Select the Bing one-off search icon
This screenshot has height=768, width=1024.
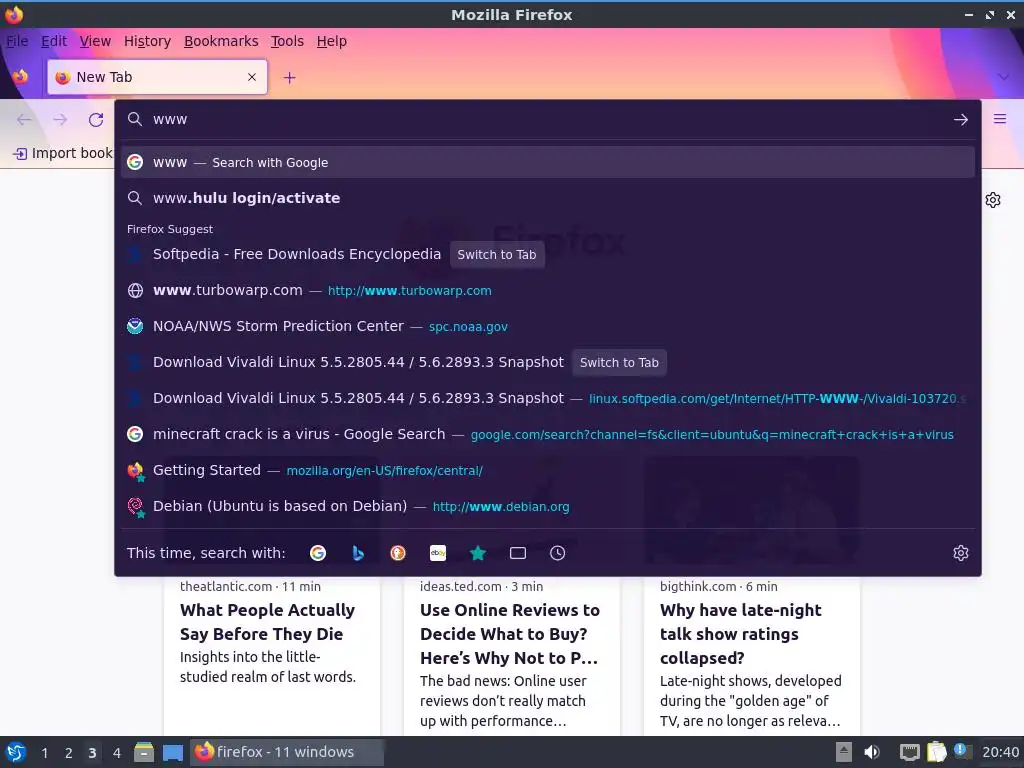click(x=358, y=553)
